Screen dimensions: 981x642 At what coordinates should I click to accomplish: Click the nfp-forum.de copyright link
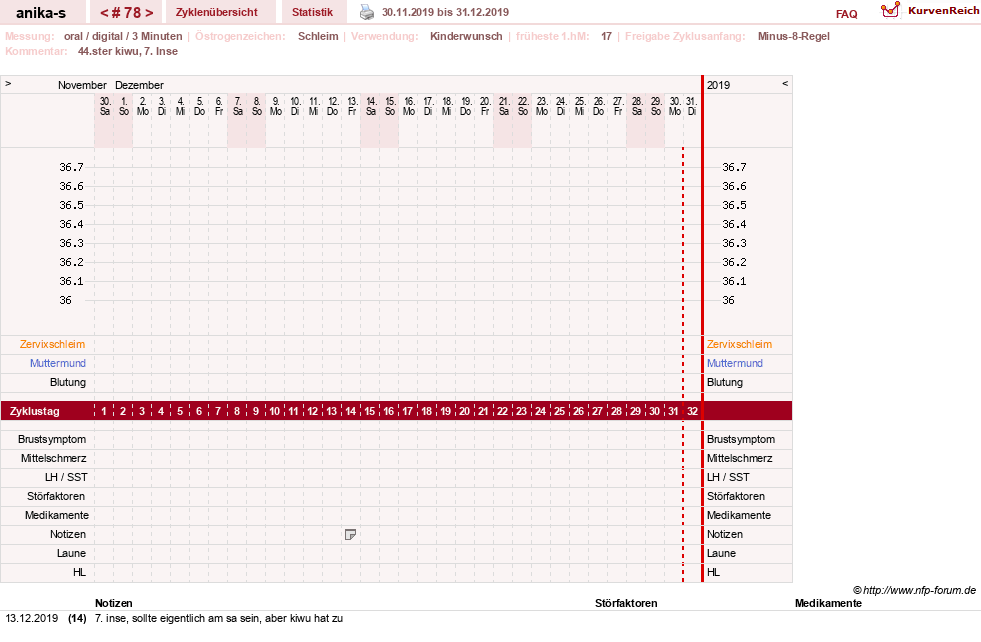pyautogui.click(x=914, y=590)
